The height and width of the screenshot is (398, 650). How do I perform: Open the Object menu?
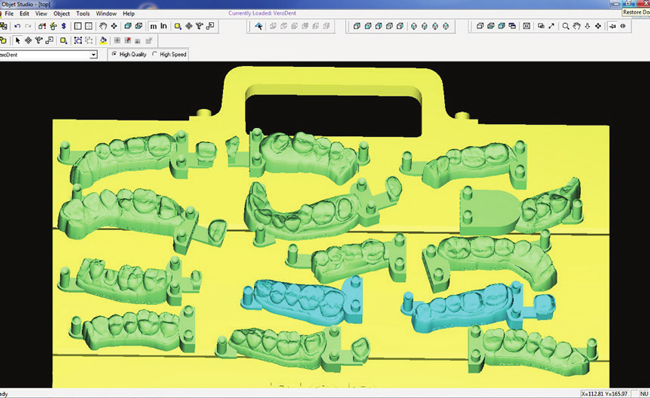[x=61, y=13]
